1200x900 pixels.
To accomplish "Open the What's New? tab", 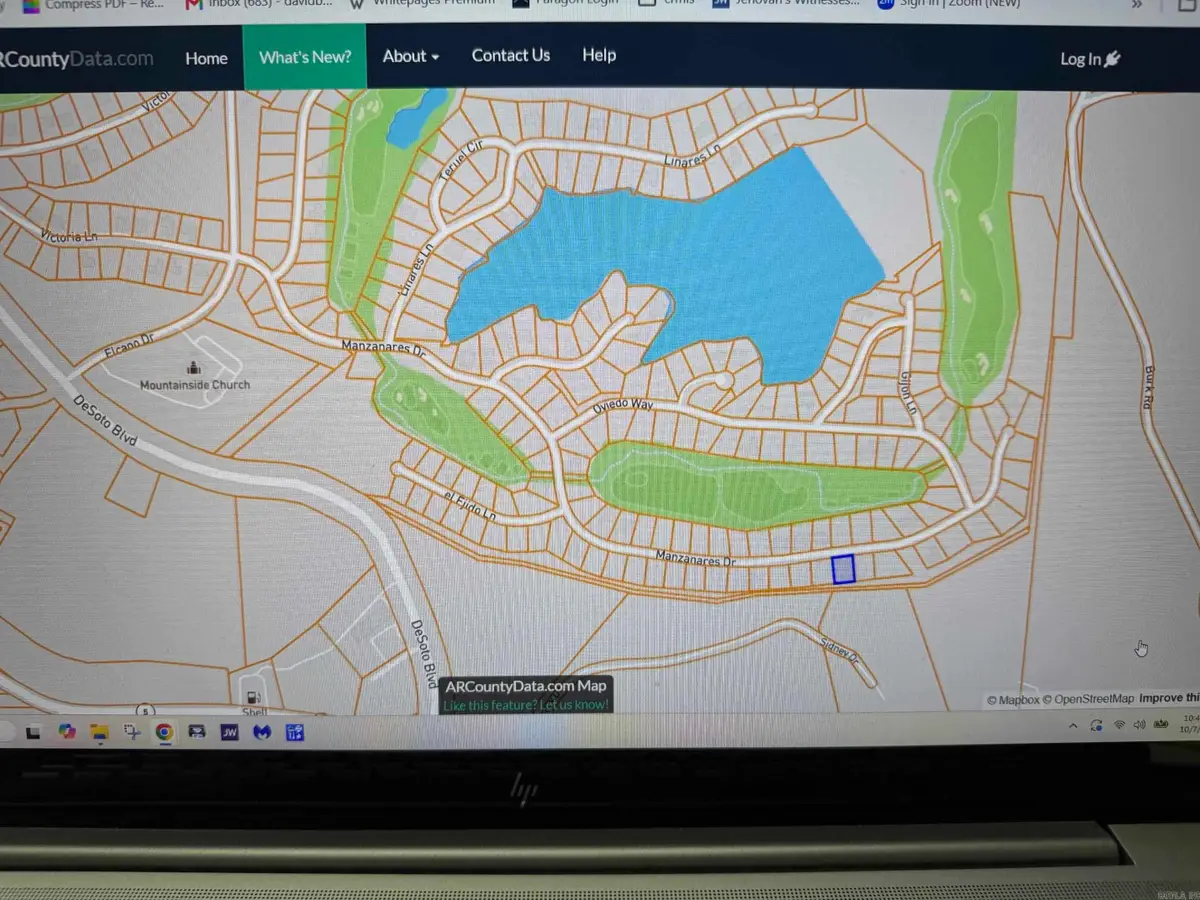I will pyautogui.click(x=305, y=57).
